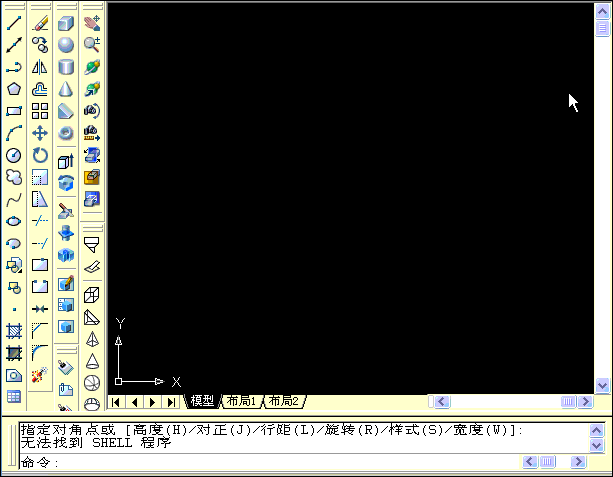This screenshot has height=477, width=613.
Task: Select the Chamfer tool
Action: point(40,331)
